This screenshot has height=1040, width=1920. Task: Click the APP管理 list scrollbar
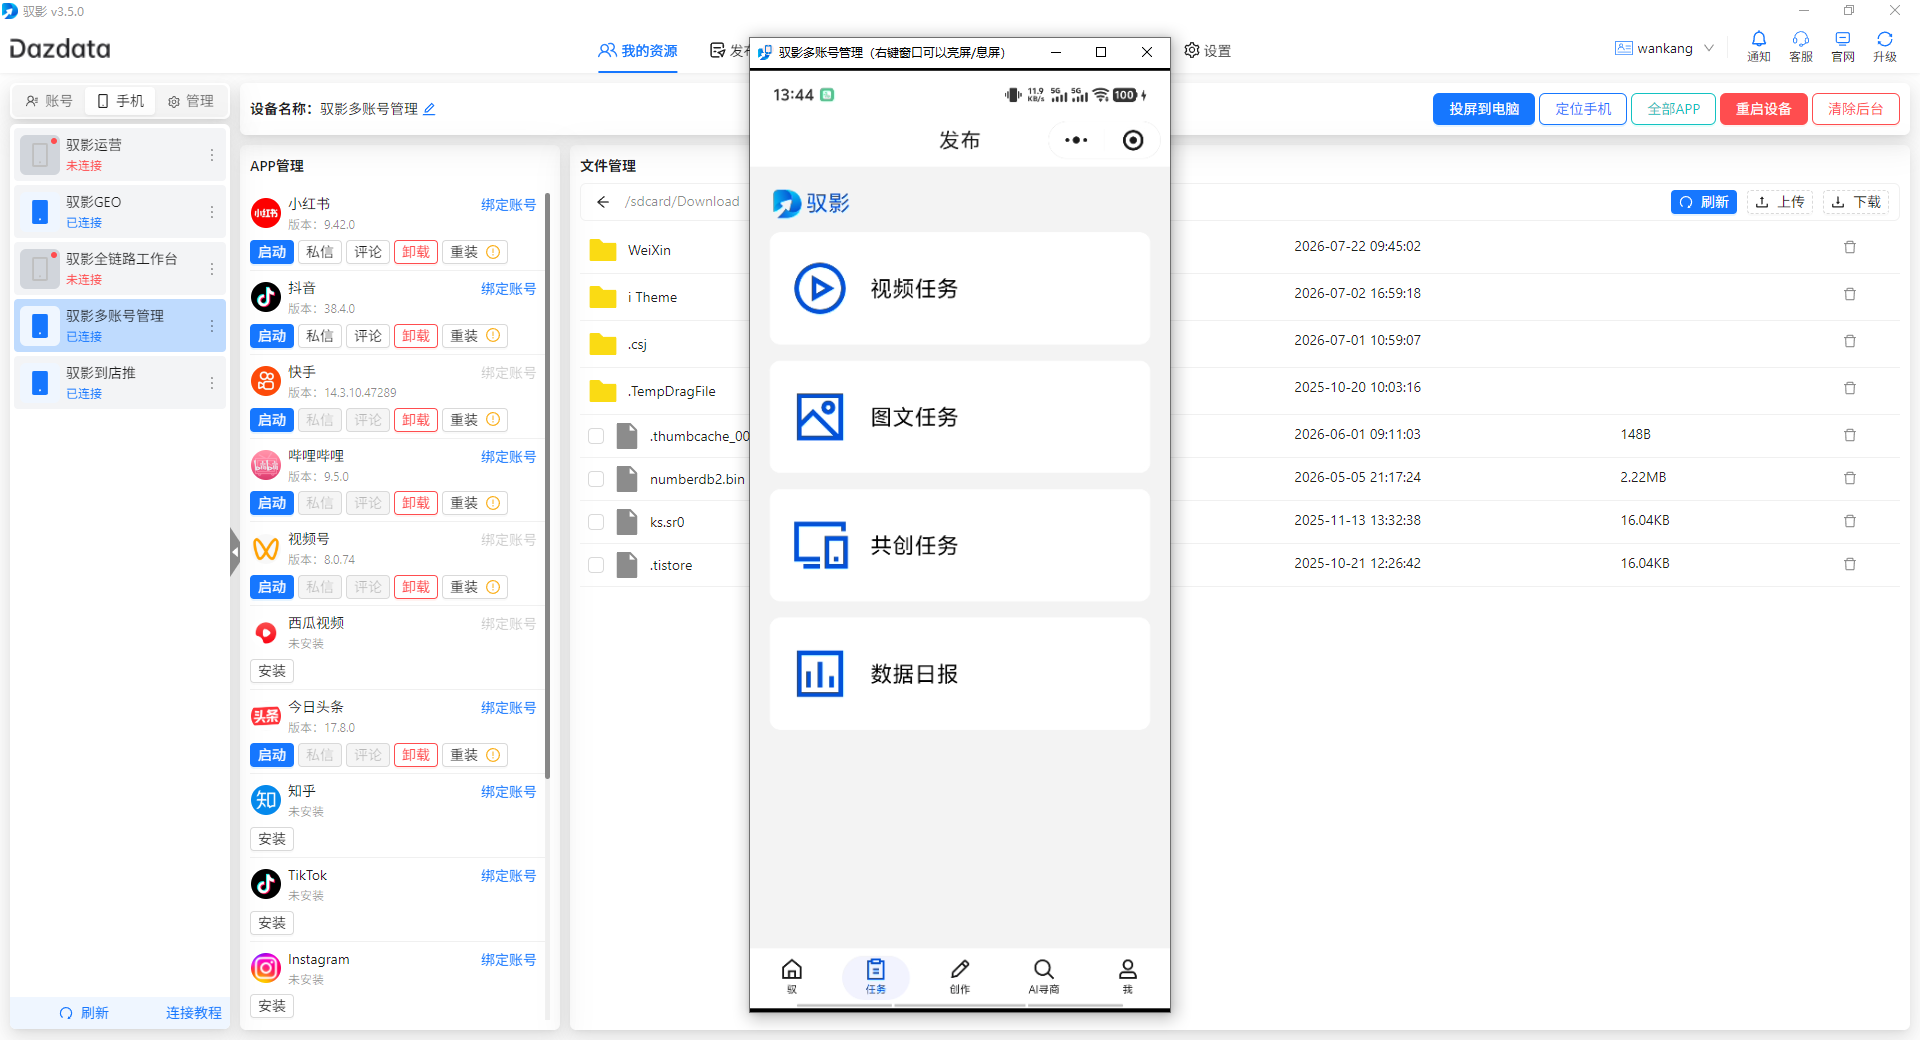[547, 485]
